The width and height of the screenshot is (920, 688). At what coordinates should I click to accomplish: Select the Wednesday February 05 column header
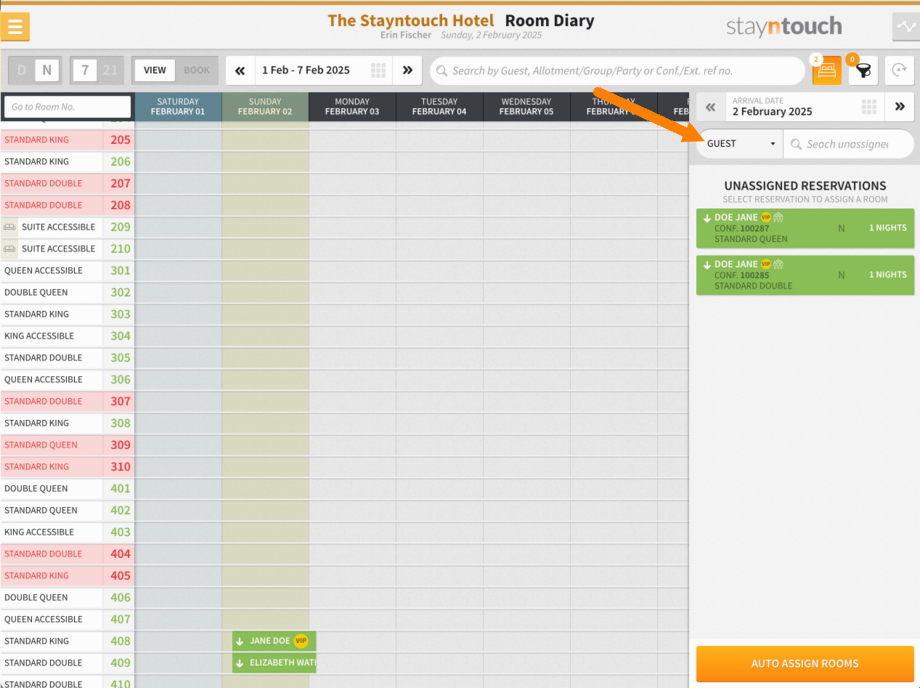[526, 107]
